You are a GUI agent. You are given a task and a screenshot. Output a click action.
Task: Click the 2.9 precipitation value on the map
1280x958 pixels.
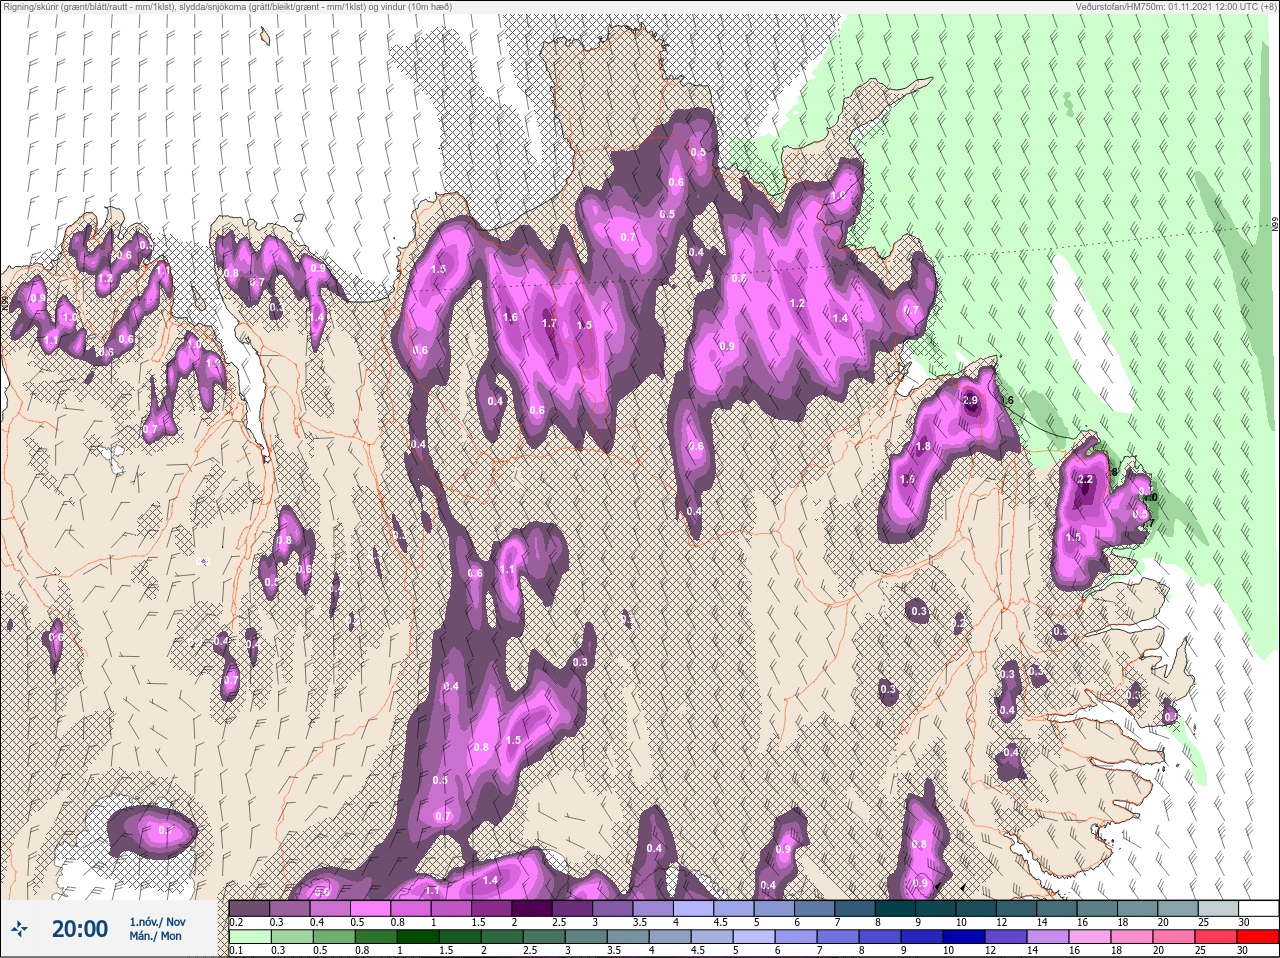(x=970, y=400)
